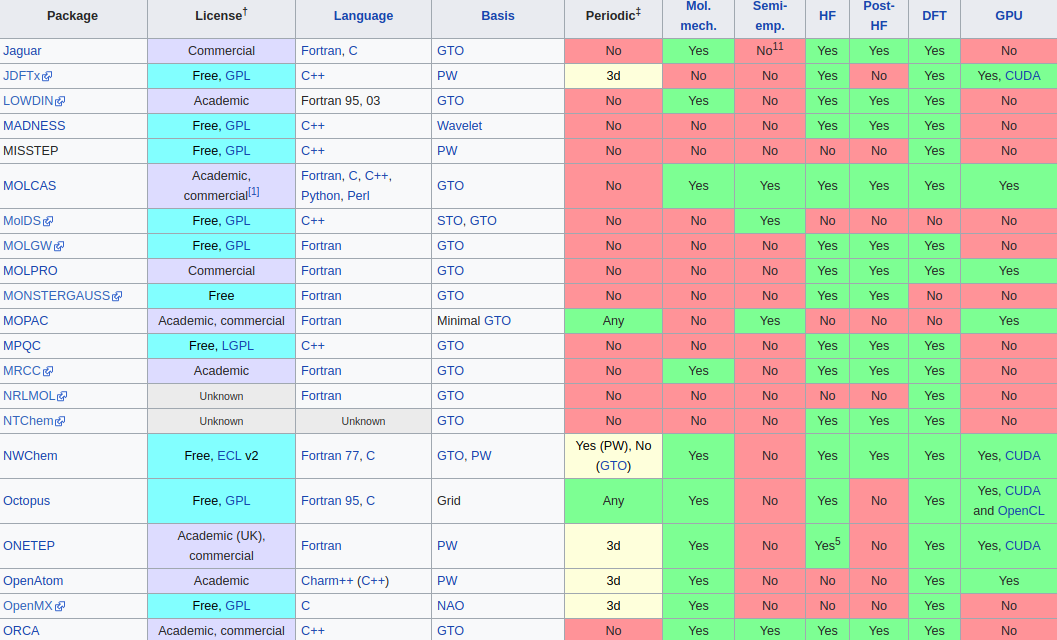Click the external link icon beside MOLGW
The height and width of the screenshot is (640, 1057).
coord(59,246)
